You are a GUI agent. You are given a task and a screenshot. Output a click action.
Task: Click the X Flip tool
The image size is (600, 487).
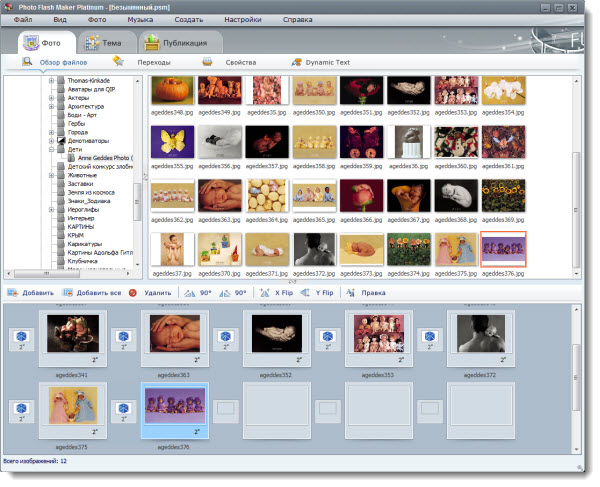[x=279, y=293]
